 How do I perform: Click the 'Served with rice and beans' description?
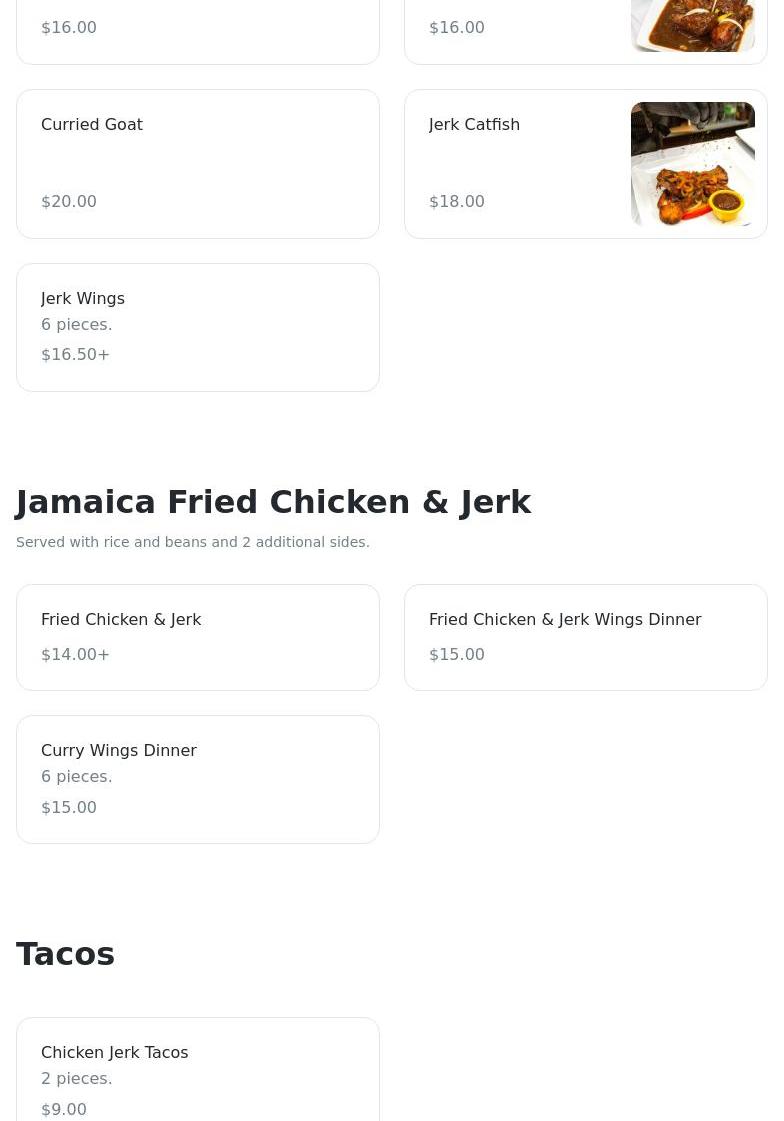click(193, 542)
